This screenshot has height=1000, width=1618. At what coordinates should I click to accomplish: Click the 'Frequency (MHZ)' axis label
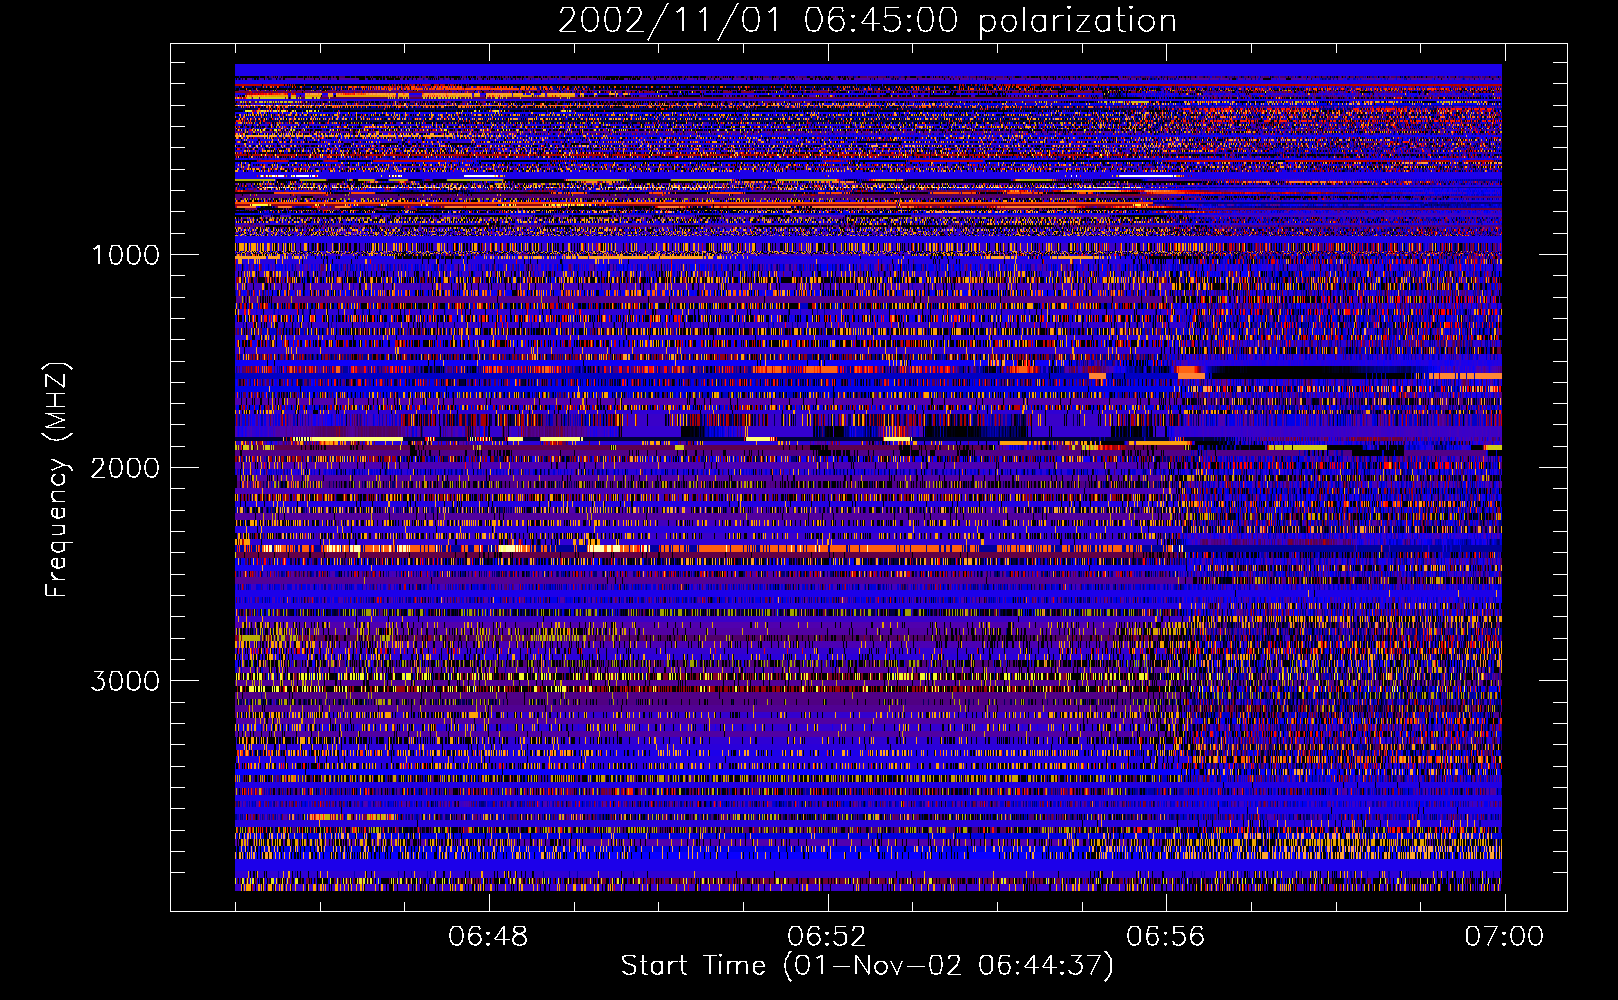pyautogui.click(x=58, y=480)
